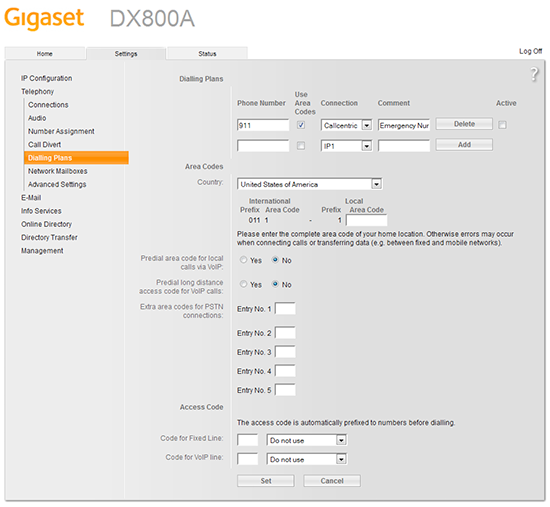Open the help question mark icon
The height and width of the screenshot is (507, 550).
534,74
